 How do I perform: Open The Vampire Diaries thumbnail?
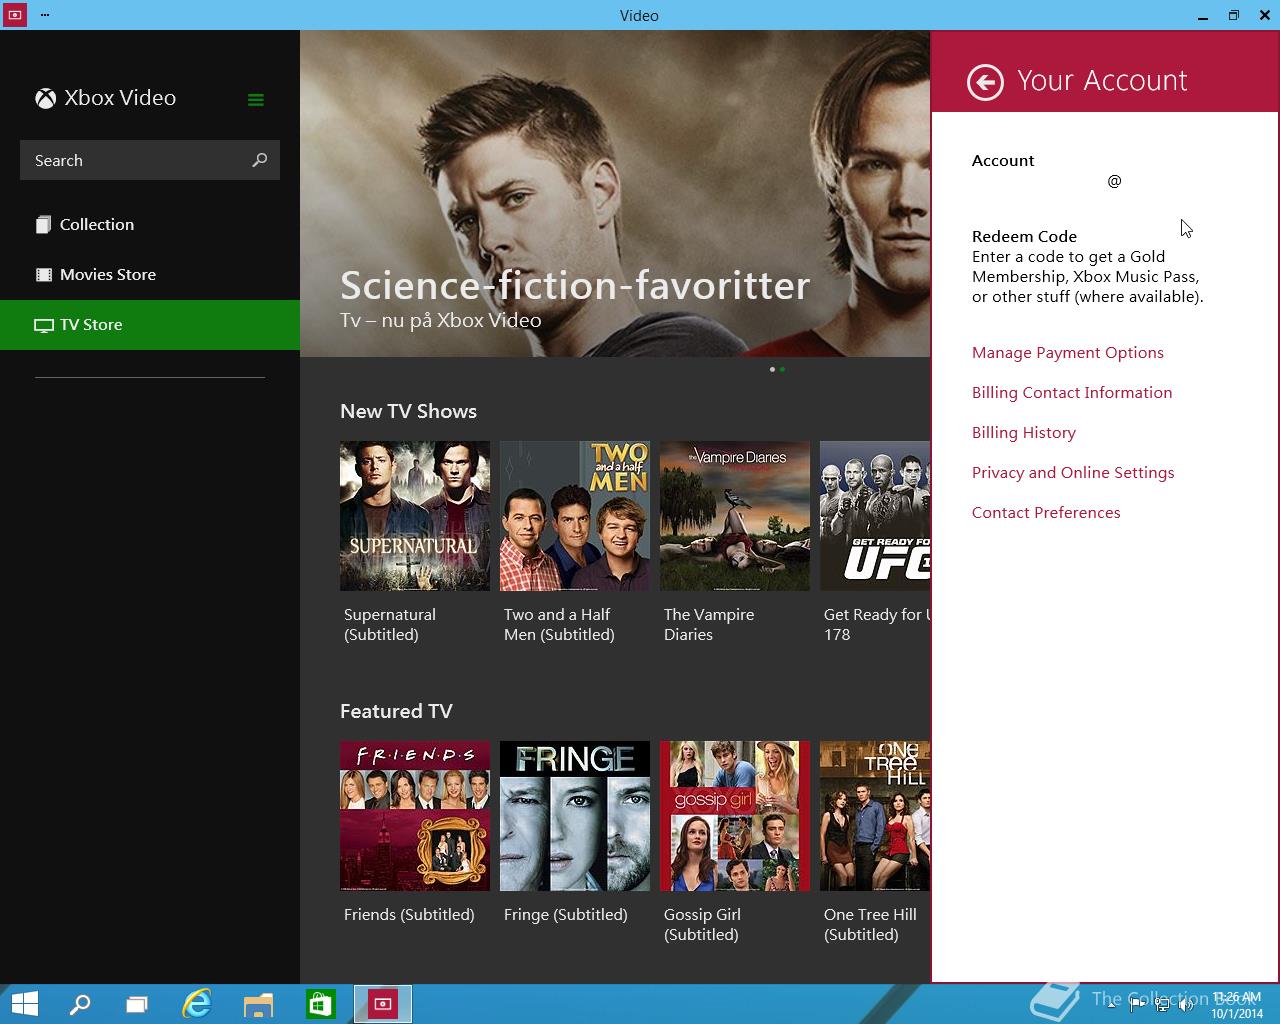(735, 516)
